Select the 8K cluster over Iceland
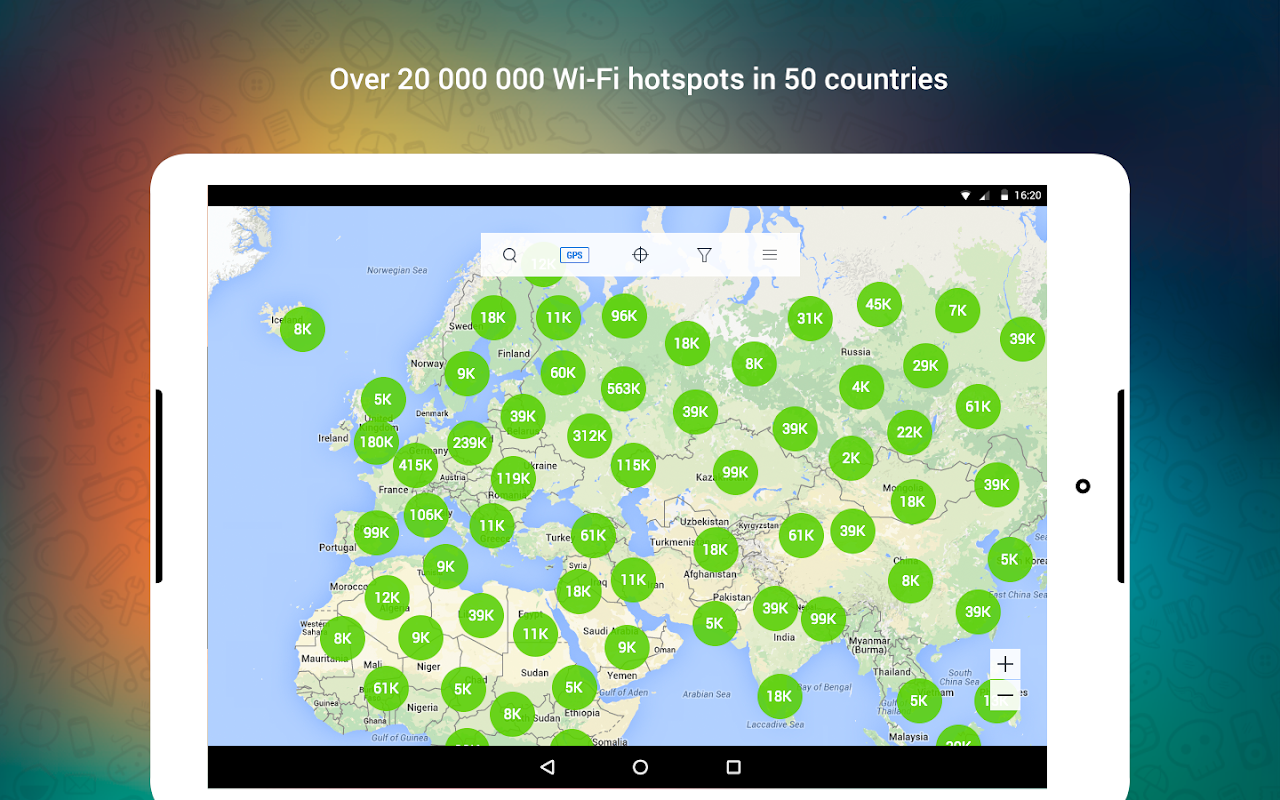 point(302,328)
